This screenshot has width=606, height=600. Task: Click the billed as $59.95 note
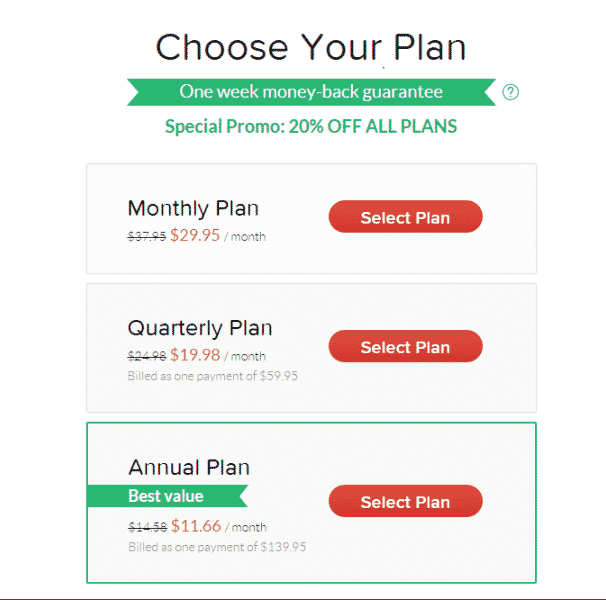coord(212,376)
